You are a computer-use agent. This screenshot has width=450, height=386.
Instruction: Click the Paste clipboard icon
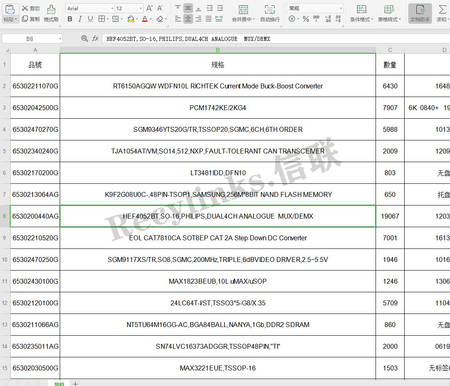(10, 9)
